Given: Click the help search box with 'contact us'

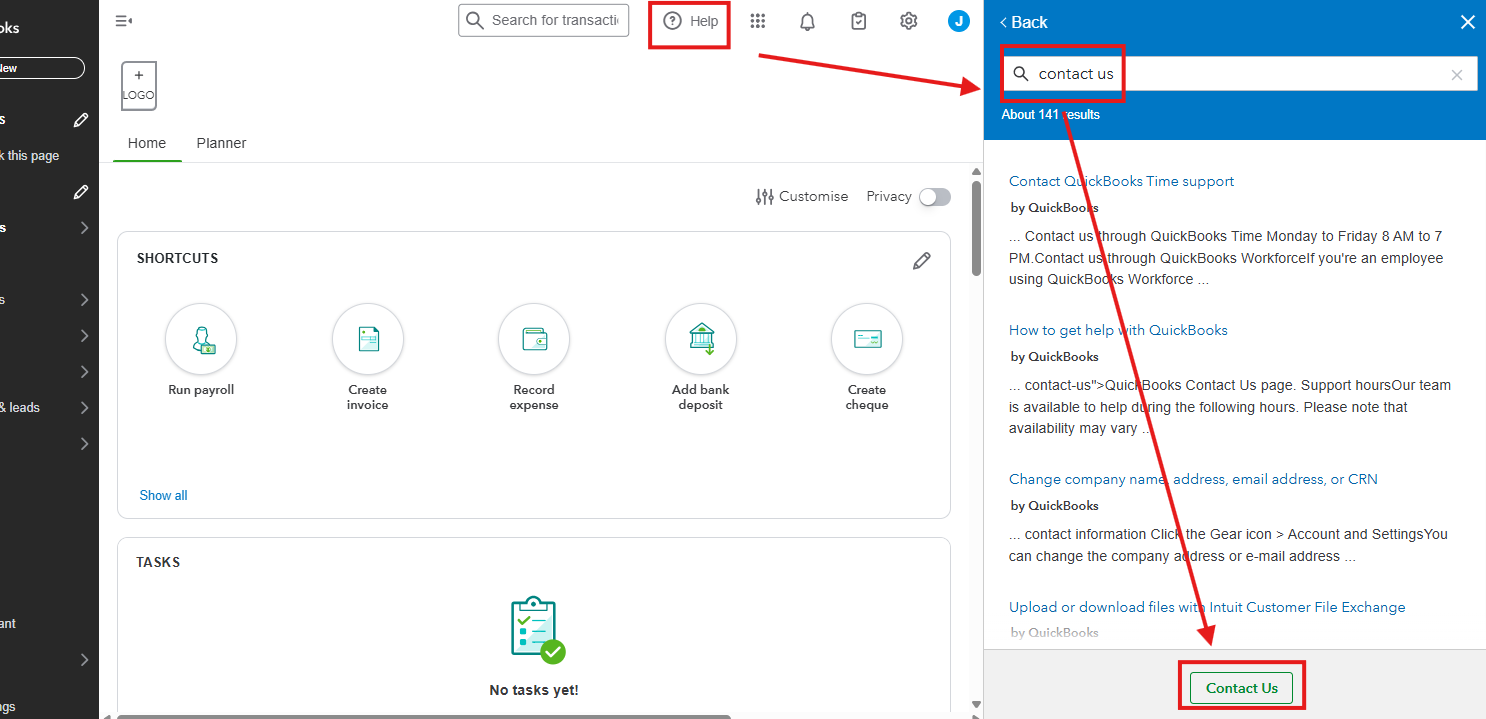Looking at the screenshot, I should pyautogui.click(x=1239, y=74).
